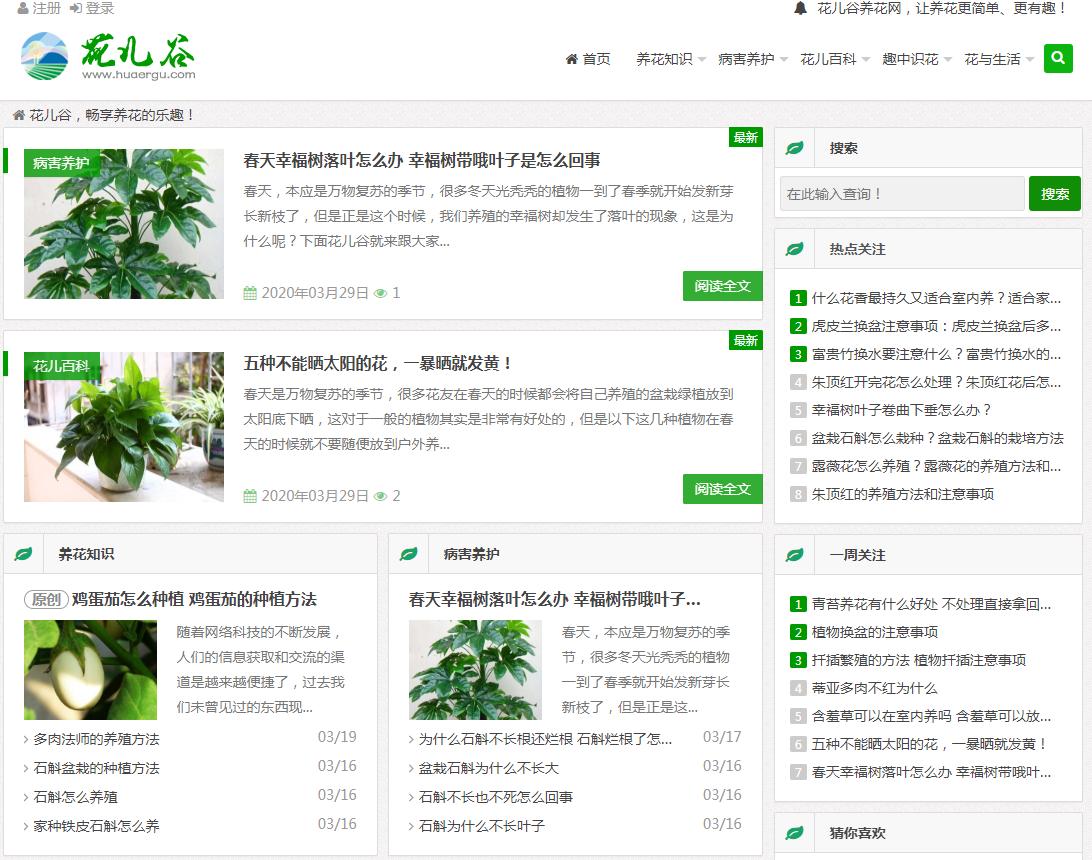Click 阅读全文 on the first article
The height and width of the screenshot is (860, 1092).
coord(722,285)
